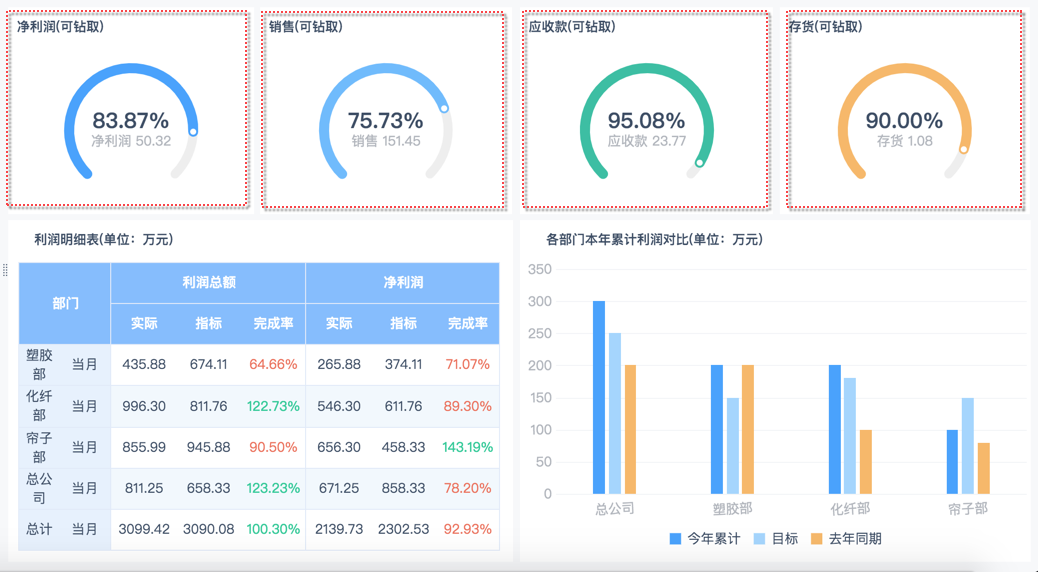Click completion rate 143.19%
This screenshot has width=1038, height=572.
coord(467,447)
